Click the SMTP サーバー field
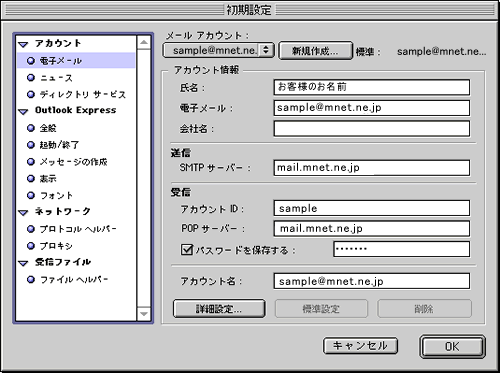Screen dimensions: 500x373 point(372,168)
